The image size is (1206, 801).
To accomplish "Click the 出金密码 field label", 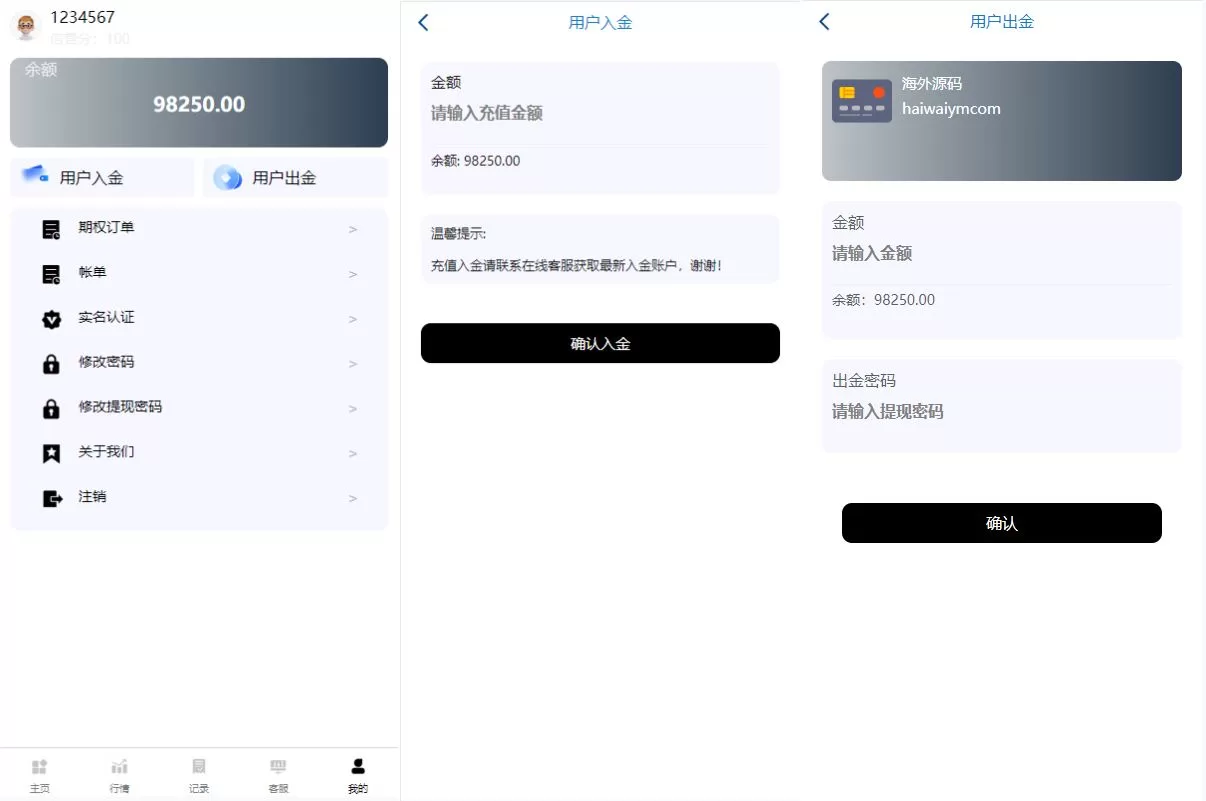I will (864, 381).
